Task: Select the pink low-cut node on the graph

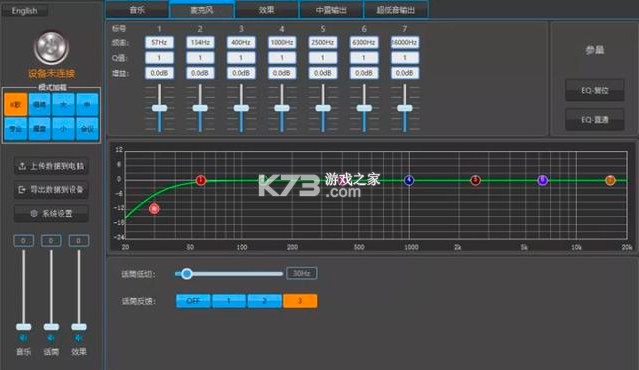Action: point(154,209)
